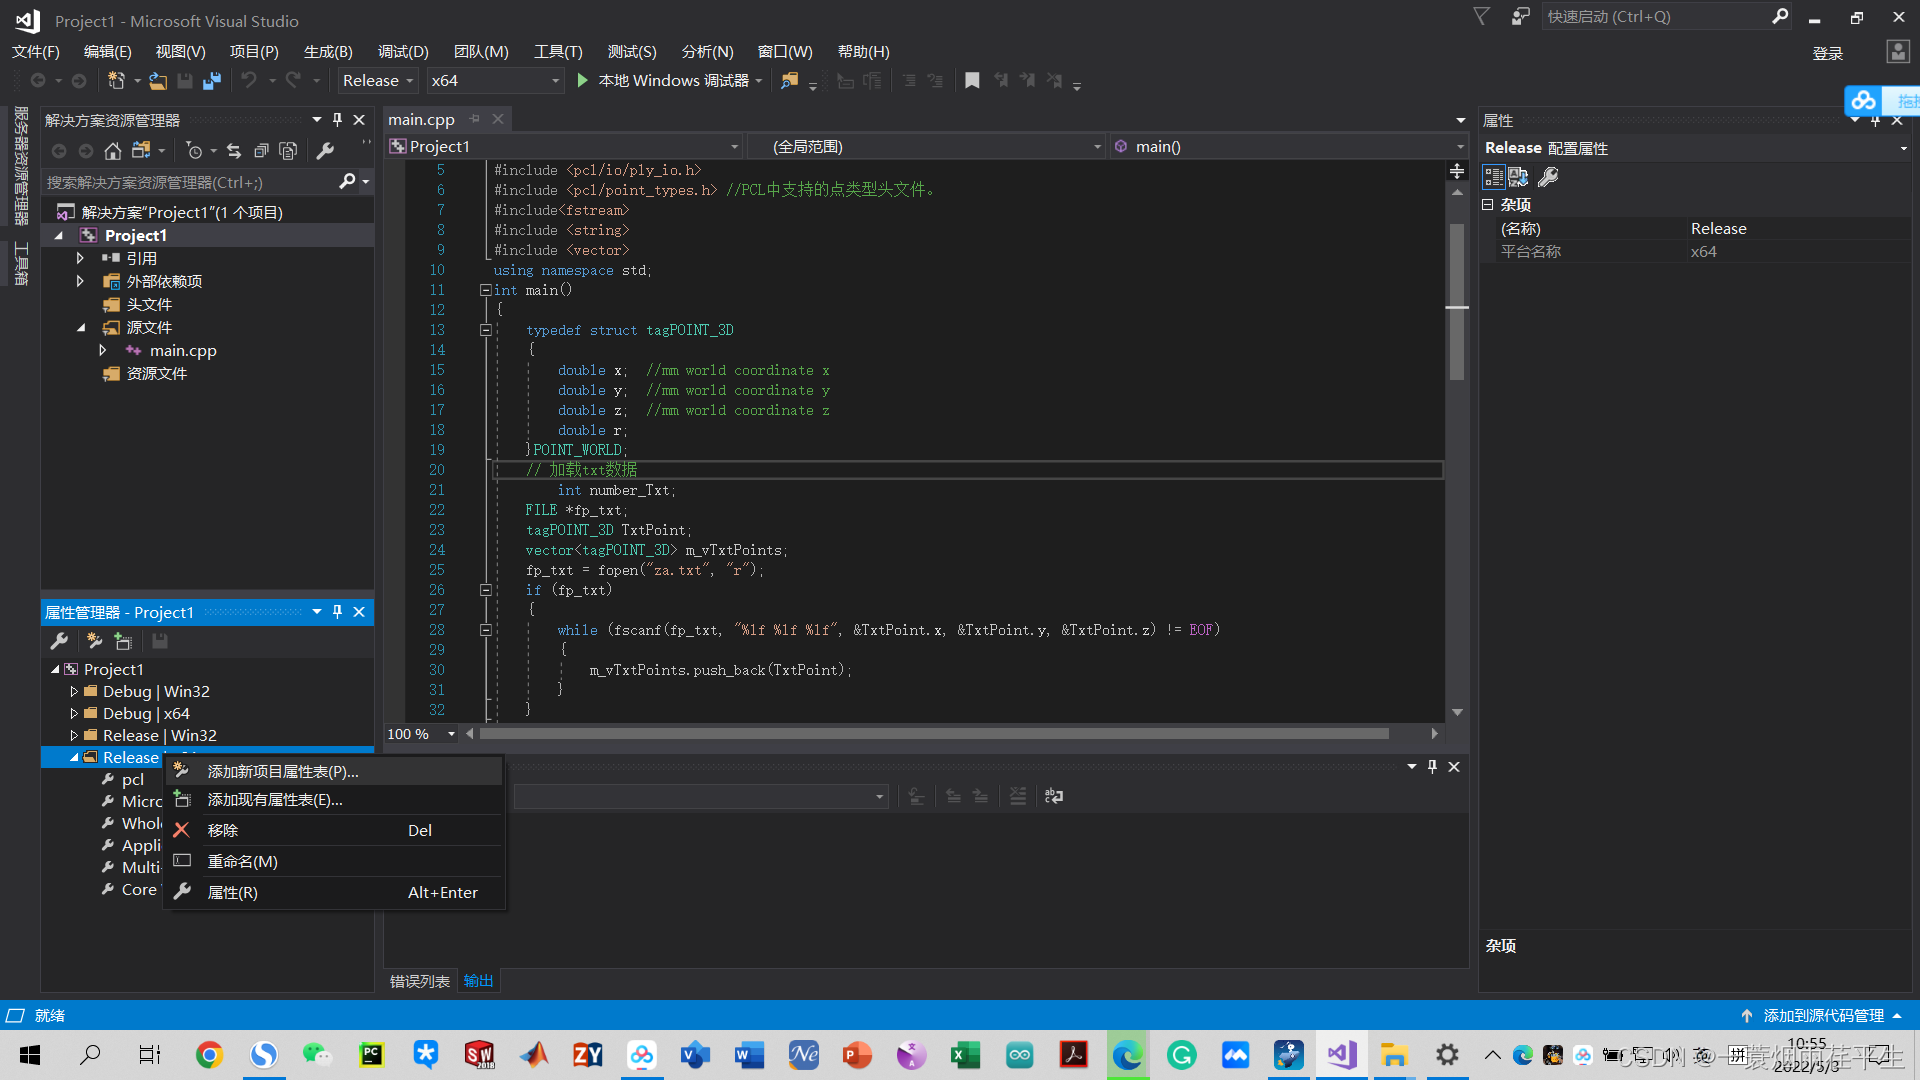Viewport: 1920px width, 1080px height.
Task: Expand the 外部依赖项 node
Action: (80, 281)
